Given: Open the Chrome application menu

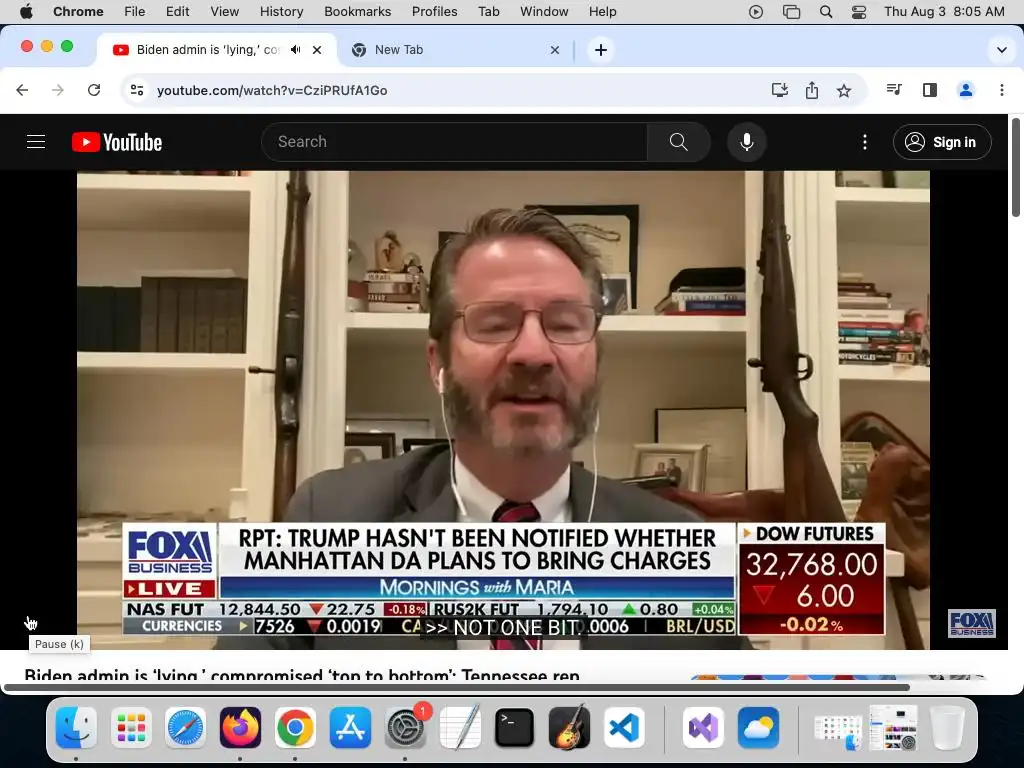Looking at the screenshot, I should [78, 12].
